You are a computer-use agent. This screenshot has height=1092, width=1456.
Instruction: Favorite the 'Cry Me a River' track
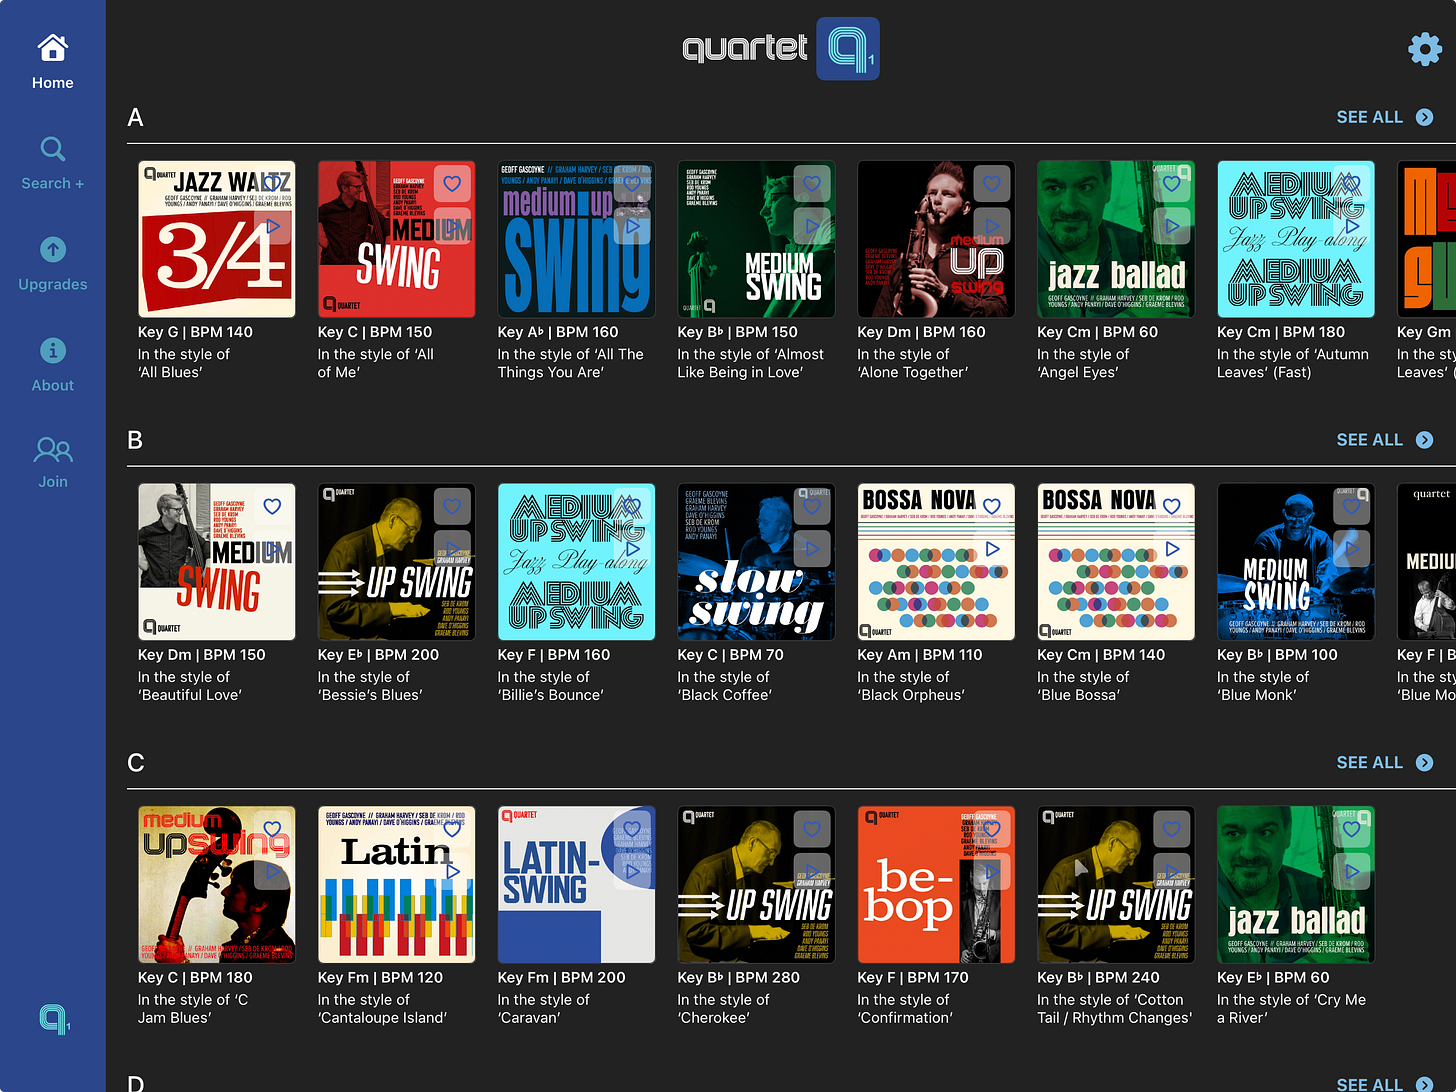coord(1352,830)
